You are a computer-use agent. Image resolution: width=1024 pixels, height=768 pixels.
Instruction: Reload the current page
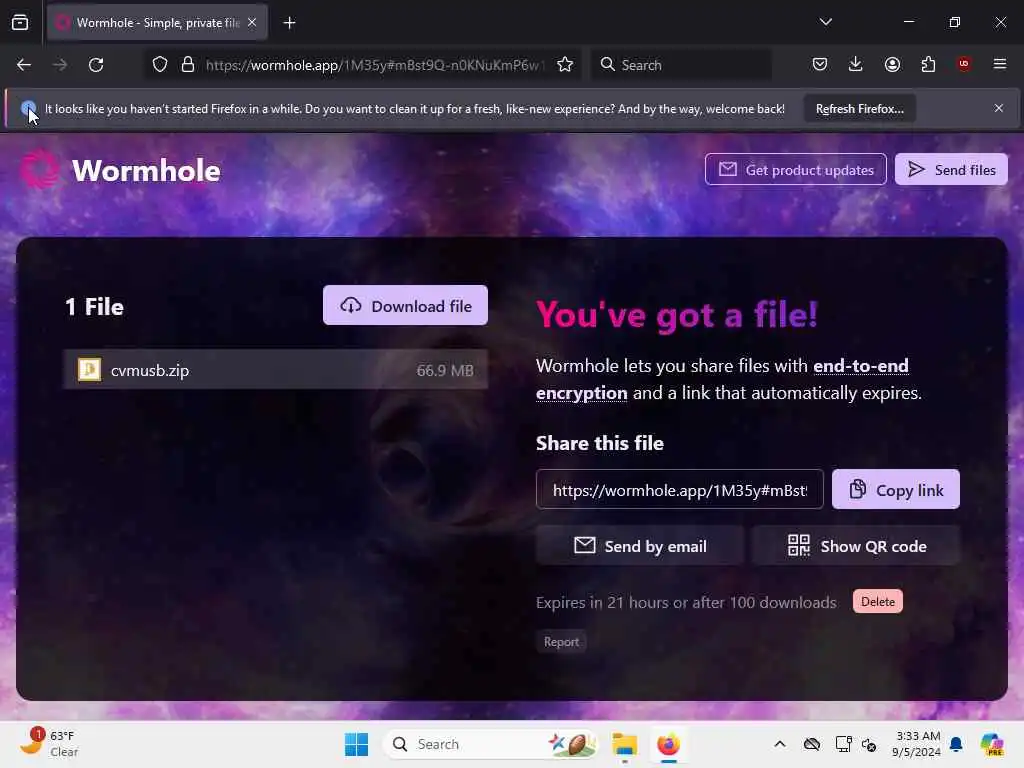[x=96, y=65]
